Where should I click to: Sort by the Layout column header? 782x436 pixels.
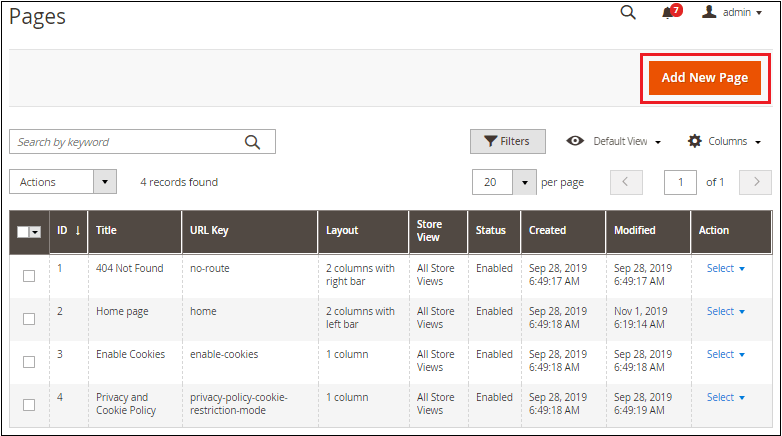pos(363,231)
